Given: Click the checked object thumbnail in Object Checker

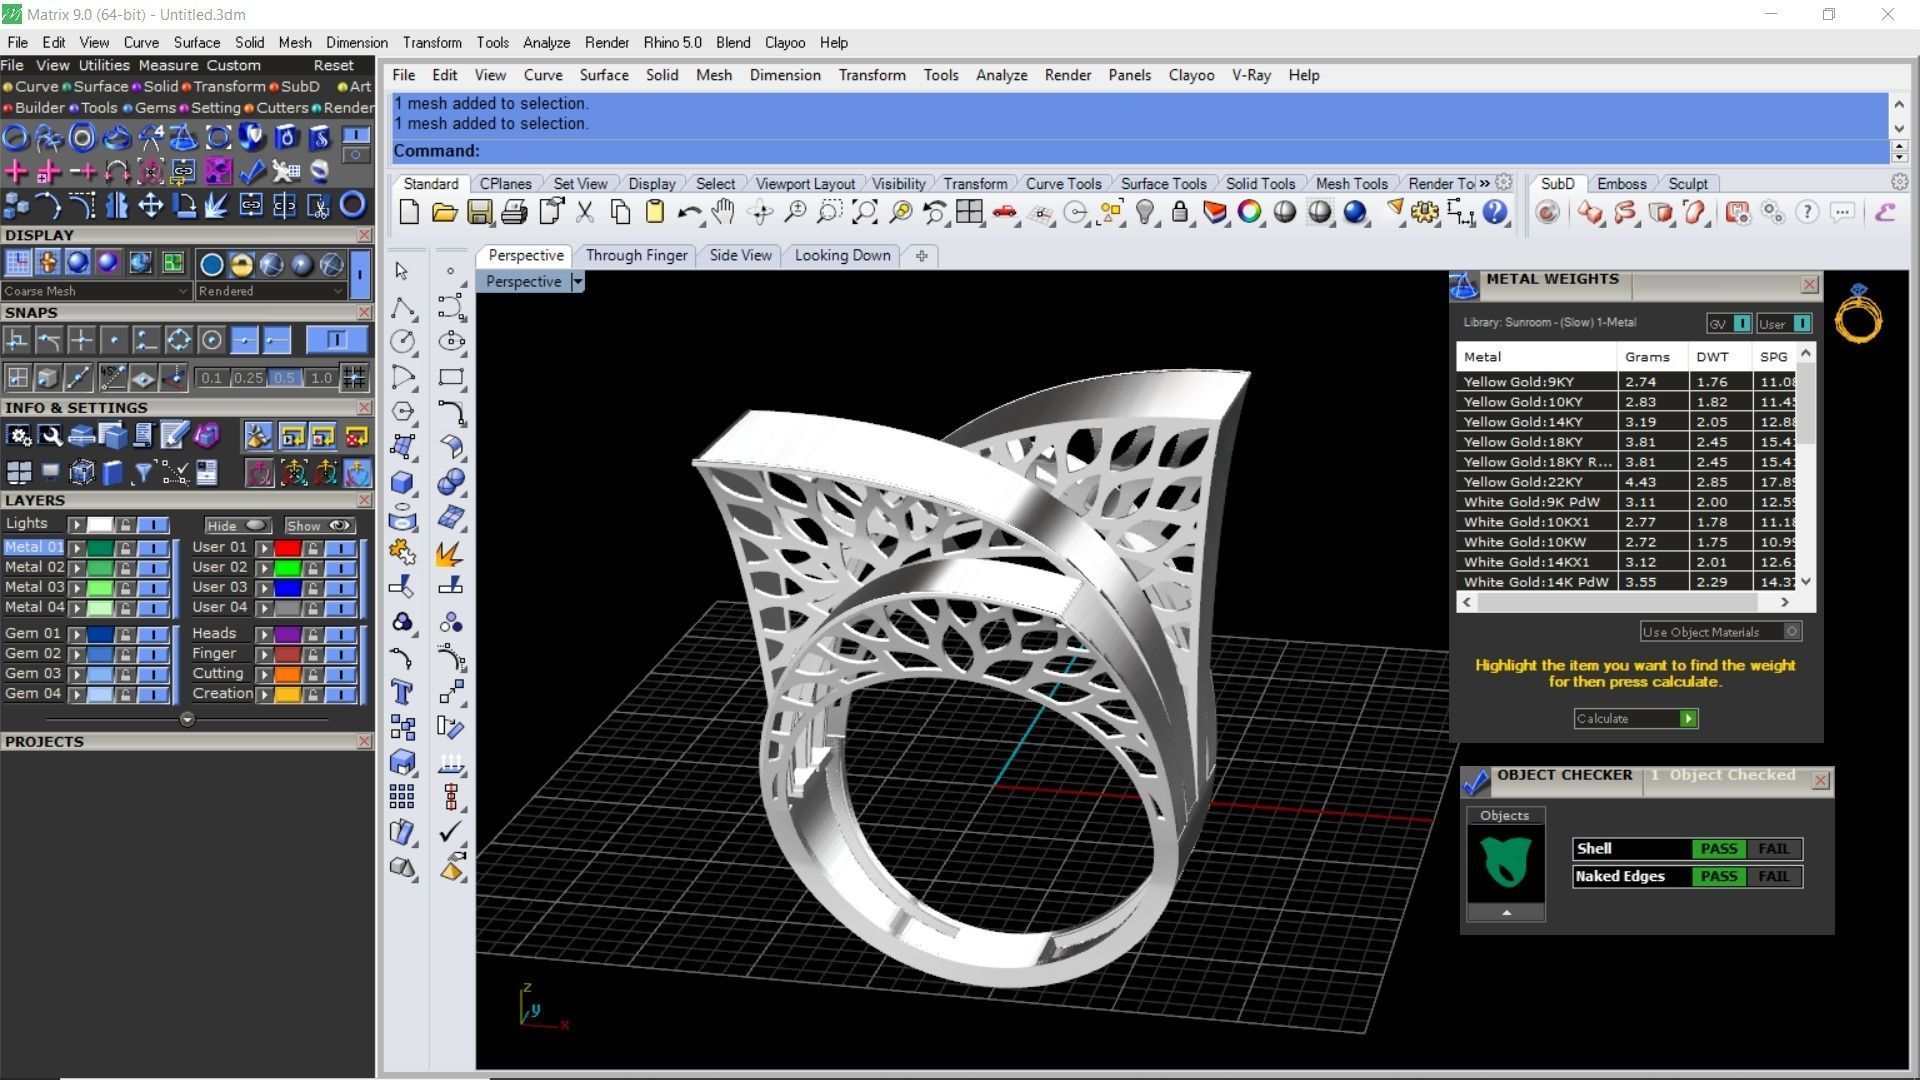Looking at the screenshot, I should [x=1505, y=862].
